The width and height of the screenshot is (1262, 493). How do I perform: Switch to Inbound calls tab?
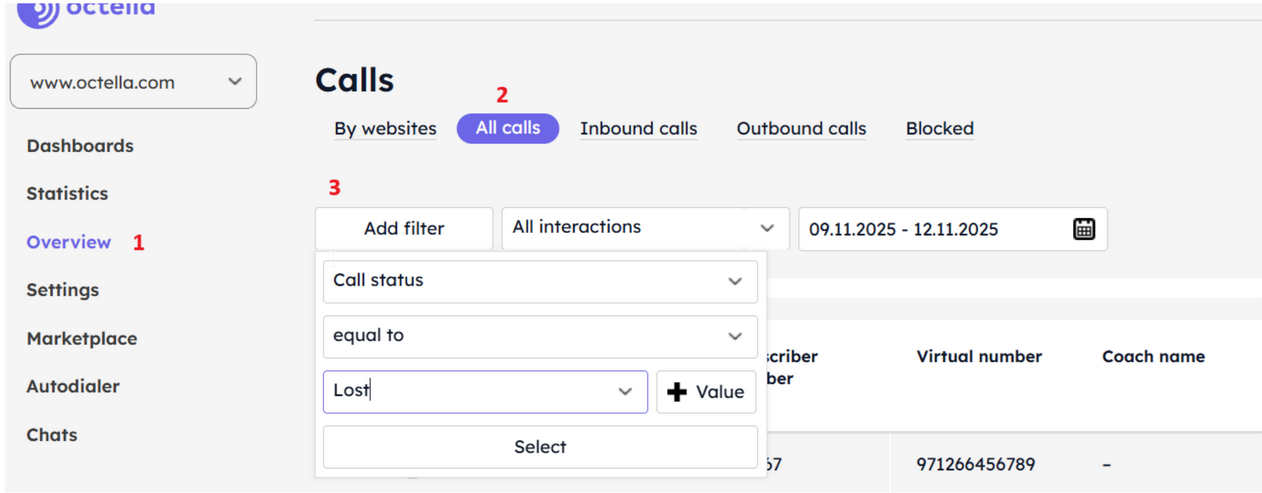pyautogui.click(x=638, y=129)
